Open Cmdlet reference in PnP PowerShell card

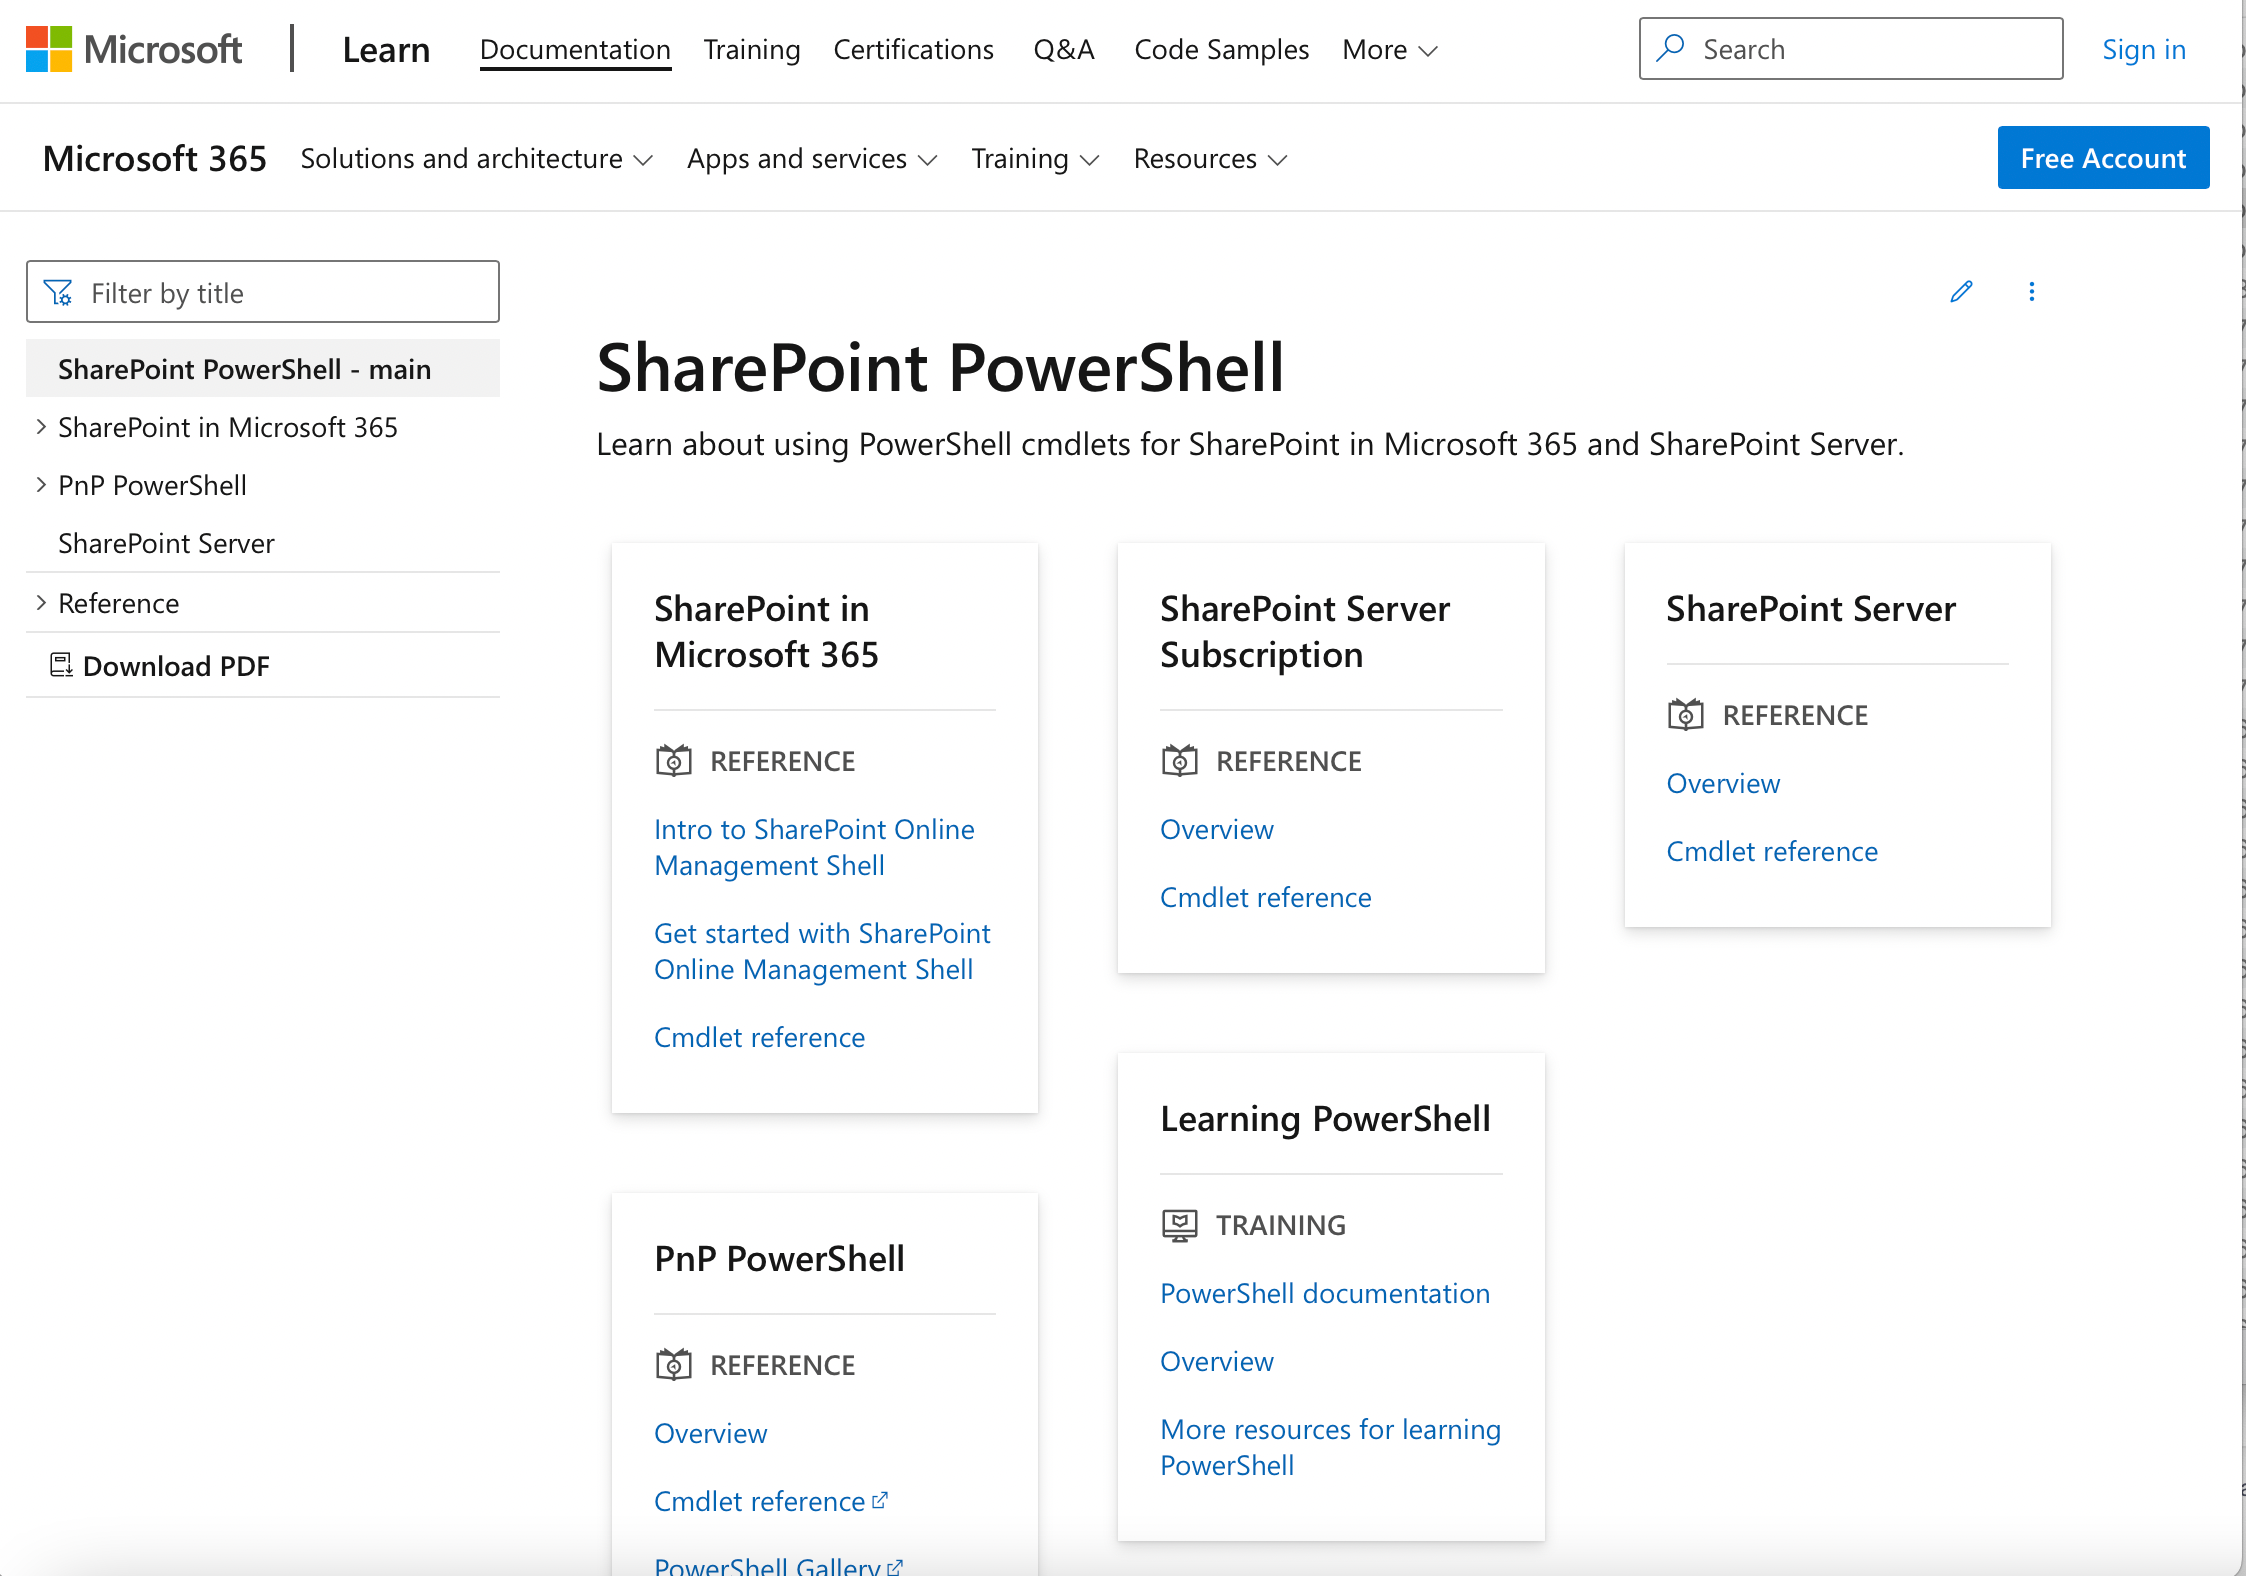(759, 1501)
